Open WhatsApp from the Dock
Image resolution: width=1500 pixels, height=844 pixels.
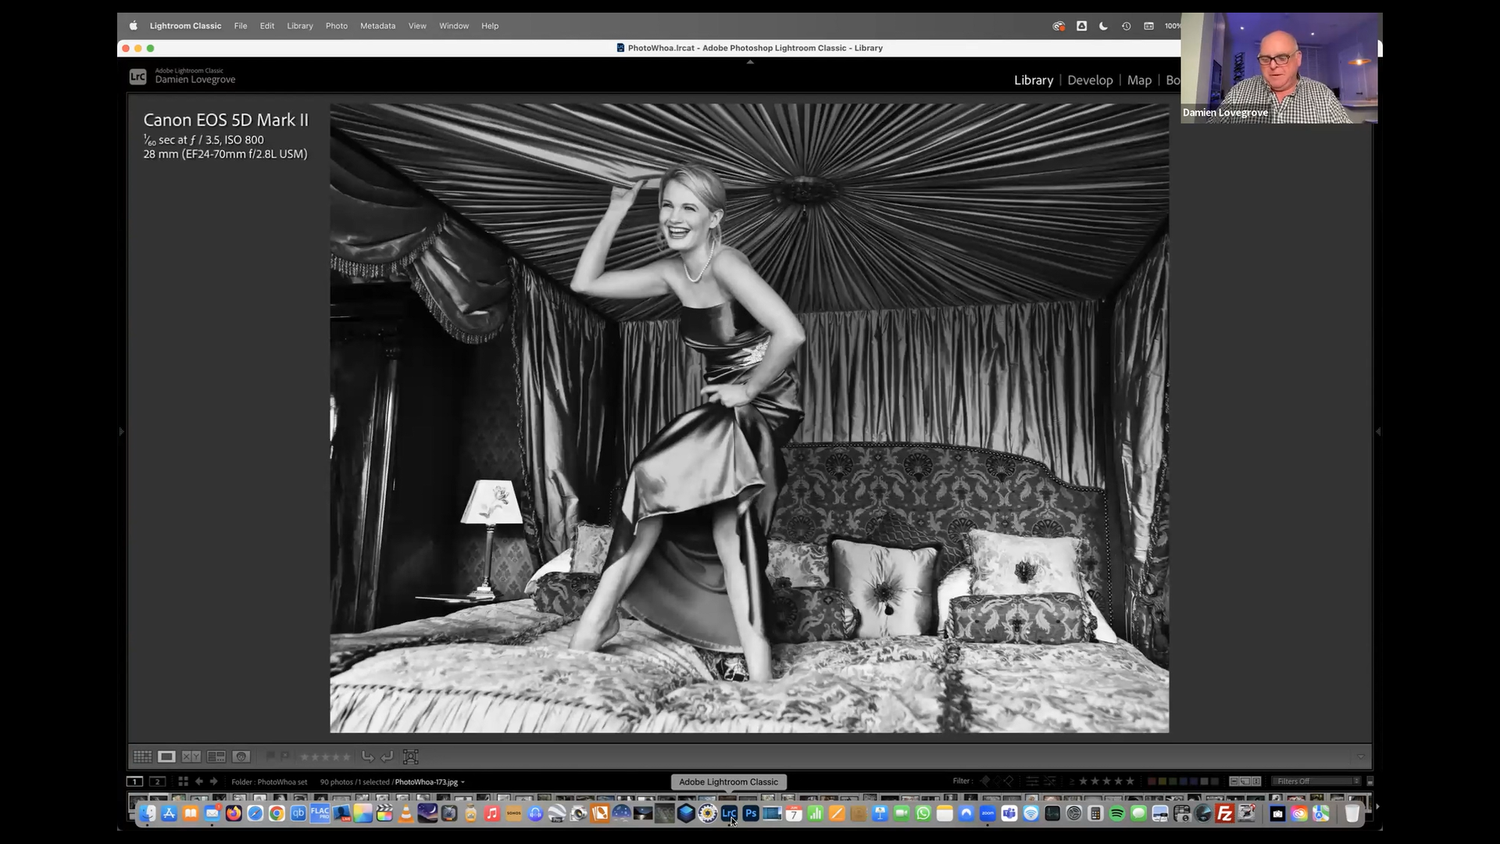[923, 814]
